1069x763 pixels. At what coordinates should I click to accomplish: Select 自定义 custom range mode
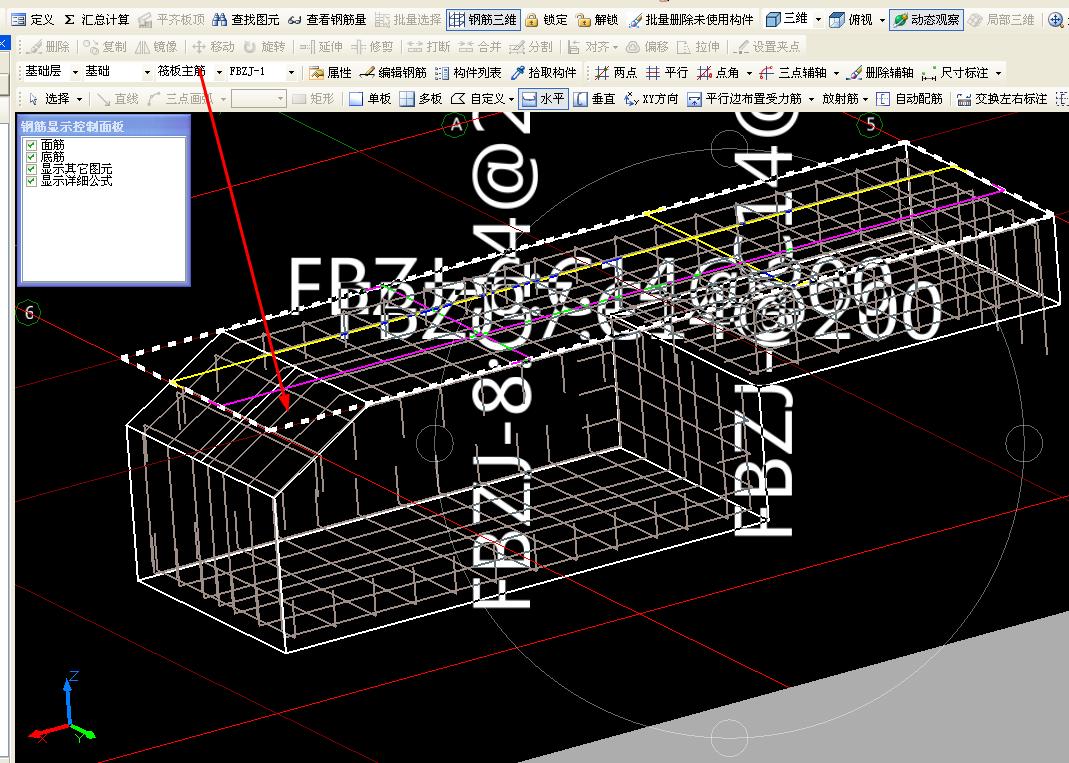(x=478, y=99)
